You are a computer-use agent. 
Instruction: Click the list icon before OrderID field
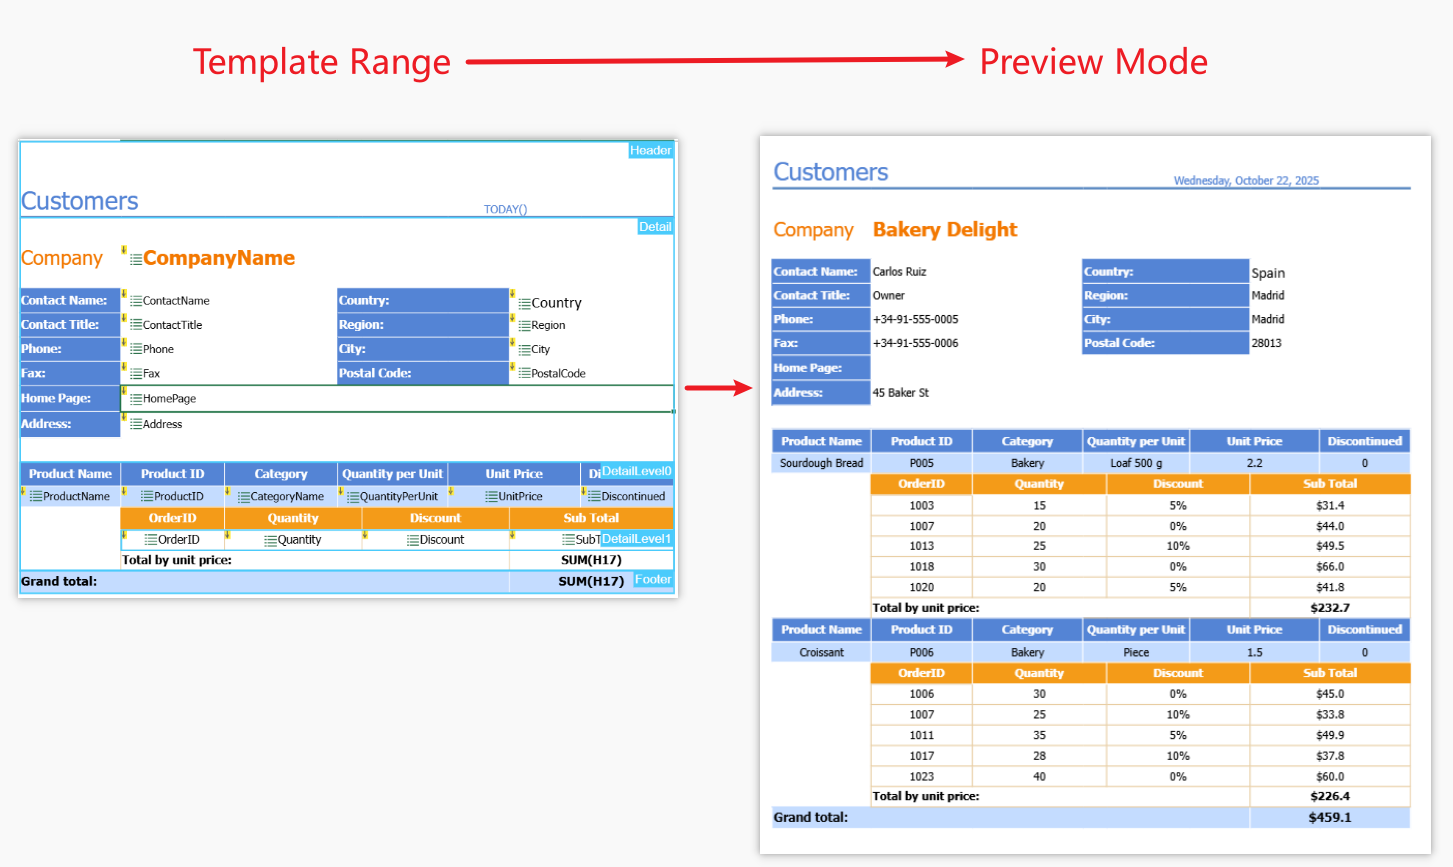tap(151, 540)
